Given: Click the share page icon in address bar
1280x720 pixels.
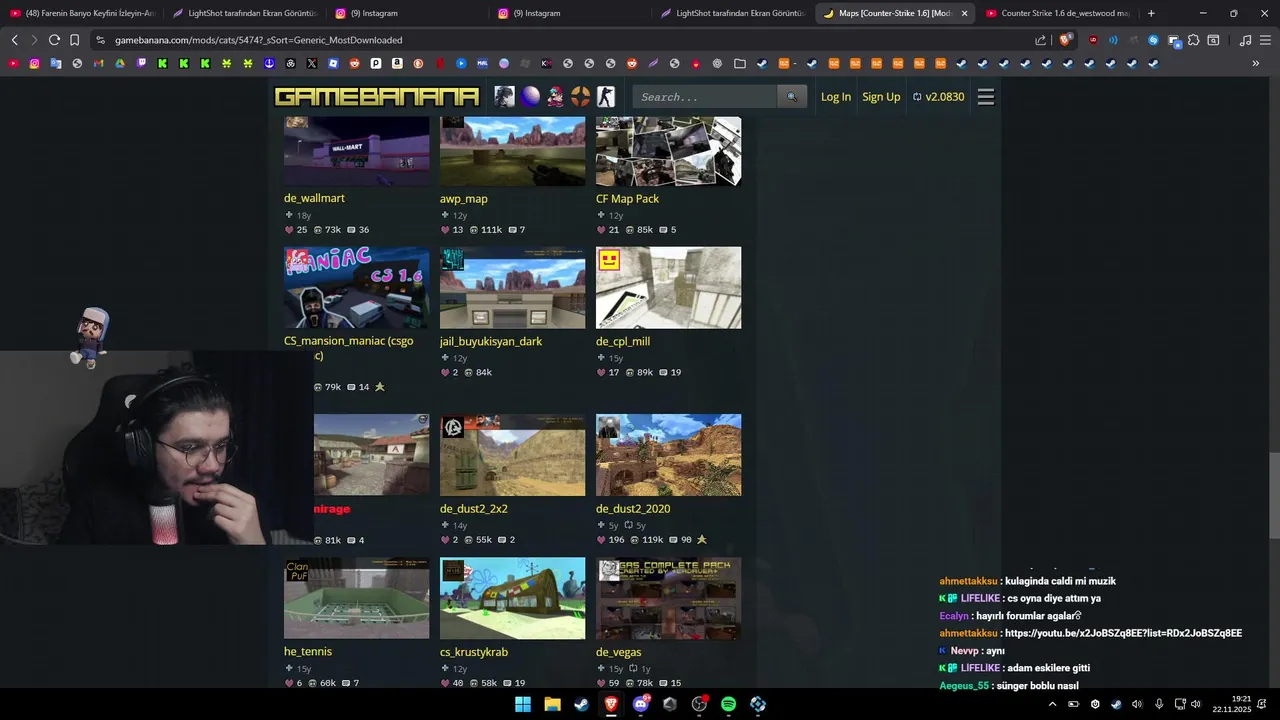Looking at the screenshot, I should [1040, 40].
